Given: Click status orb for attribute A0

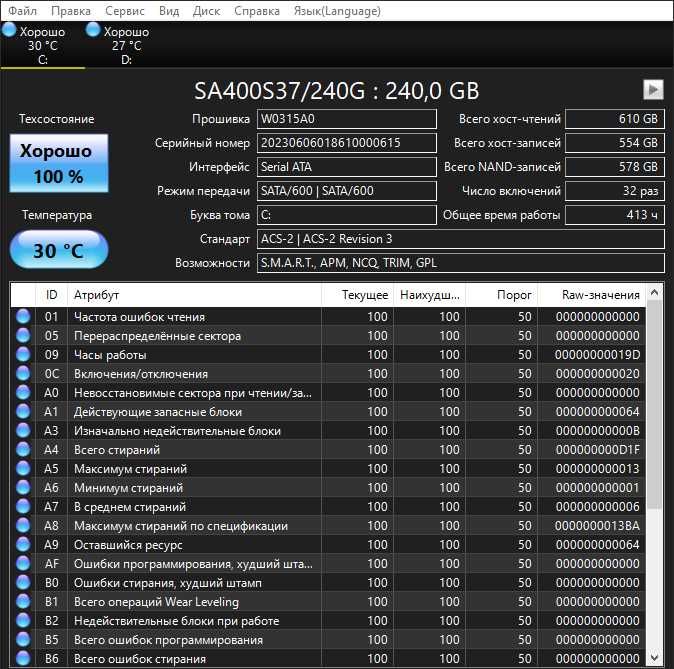Looking at the screenshot, I should [x=23, y=393].
